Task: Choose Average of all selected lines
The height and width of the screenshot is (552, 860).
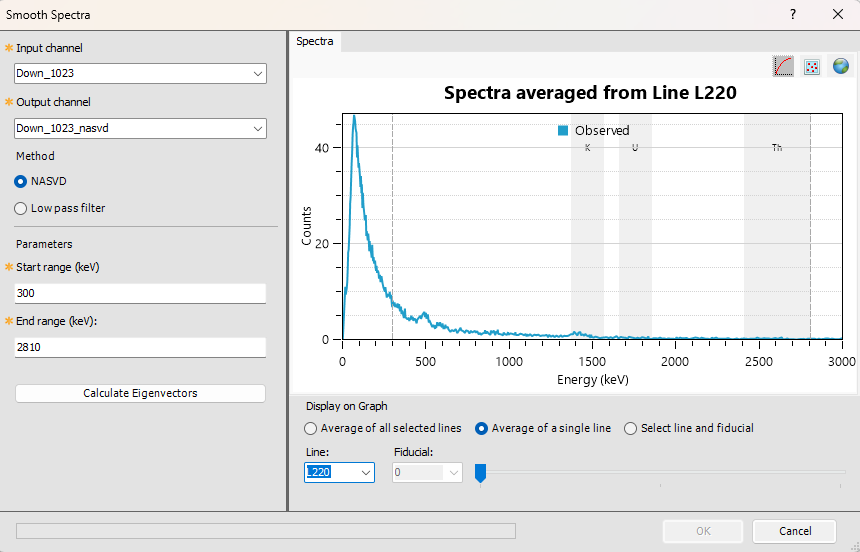Action: pos(311,428)
